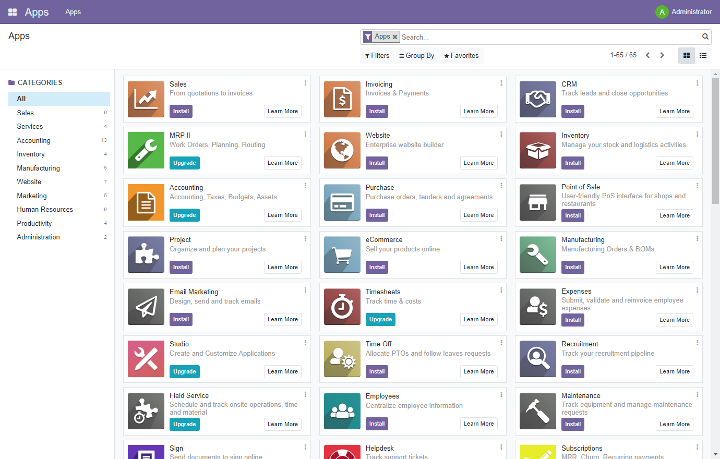Click the Point of Sale shop icon
This screenshot has height=459, width=720.
coord(538,202)
